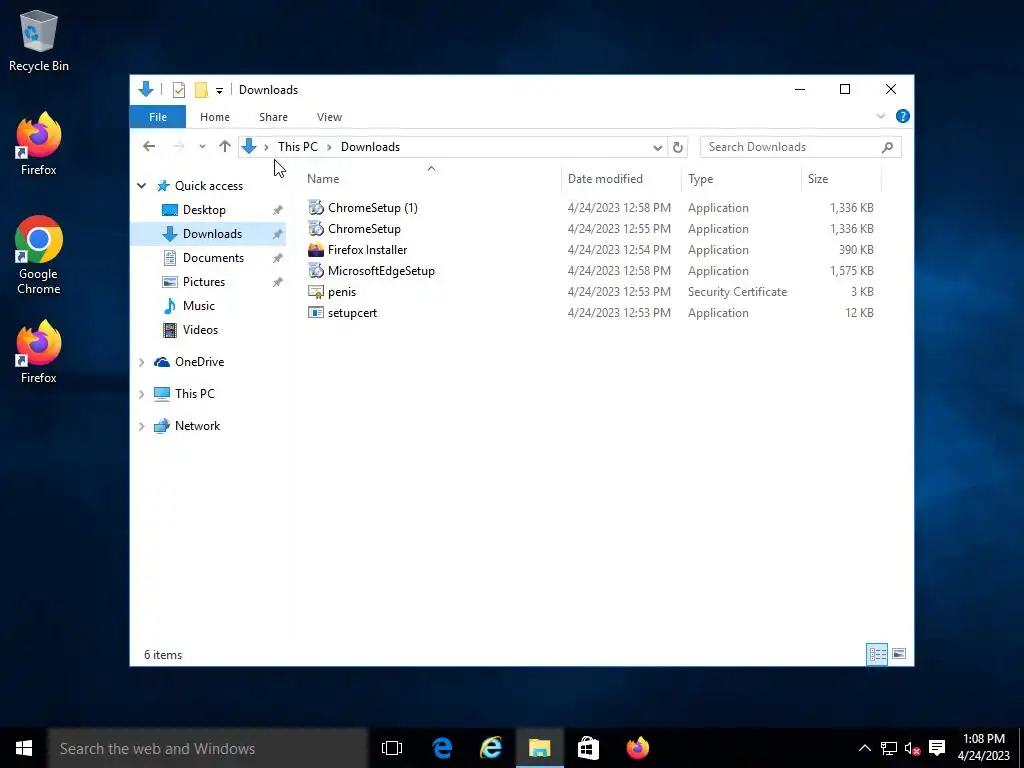
Task: Select Videos in the navigation pane
Action: [200, 330]
